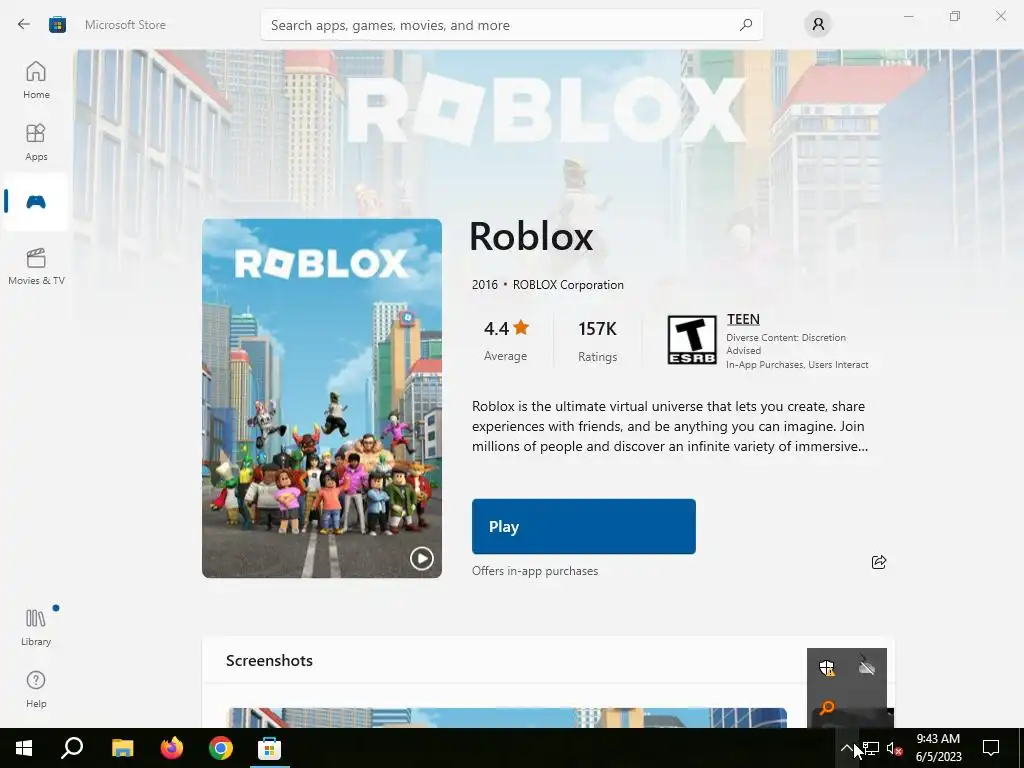
Task: Click the ESRB T rating badge
Action: 692,340
